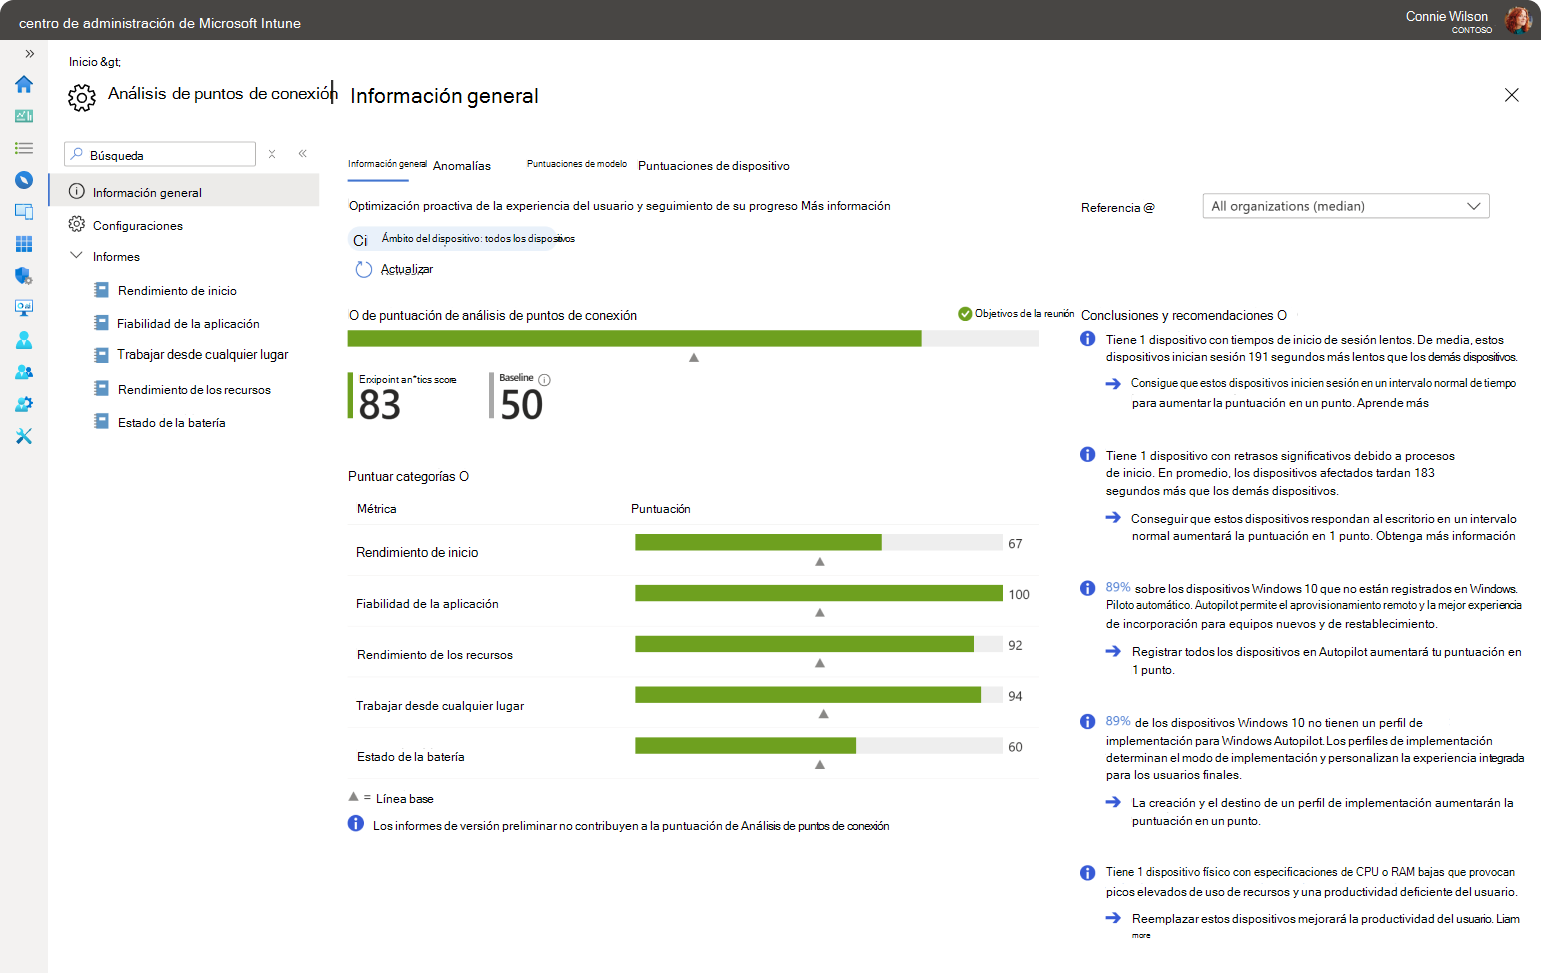Collapse the Informes section
Image resolution: width=1541 pixels, height=973 pixels.
77,256
